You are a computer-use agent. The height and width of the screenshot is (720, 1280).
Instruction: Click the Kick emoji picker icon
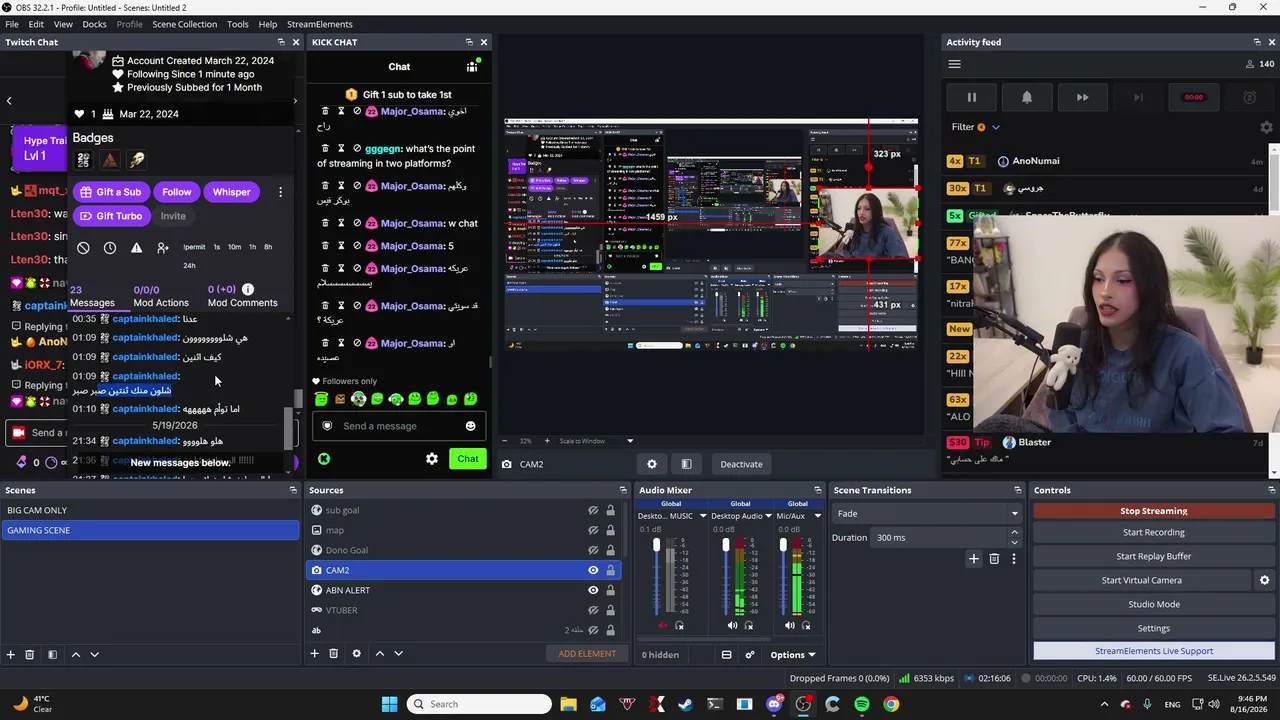[470, 426]
